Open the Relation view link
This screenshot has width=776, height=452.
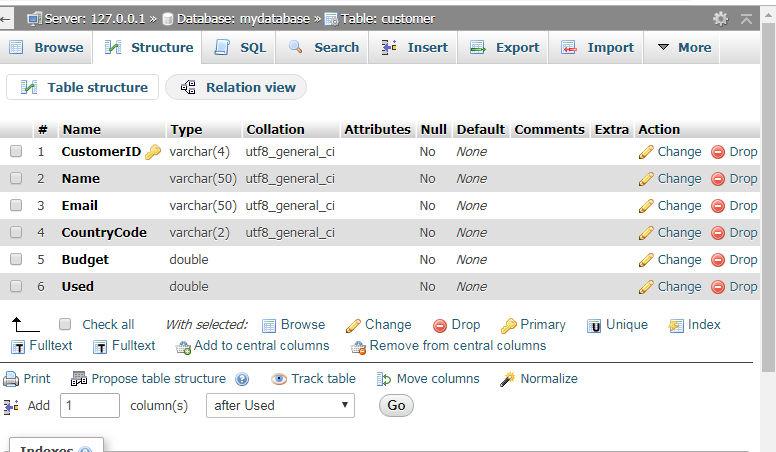(238, 88)
